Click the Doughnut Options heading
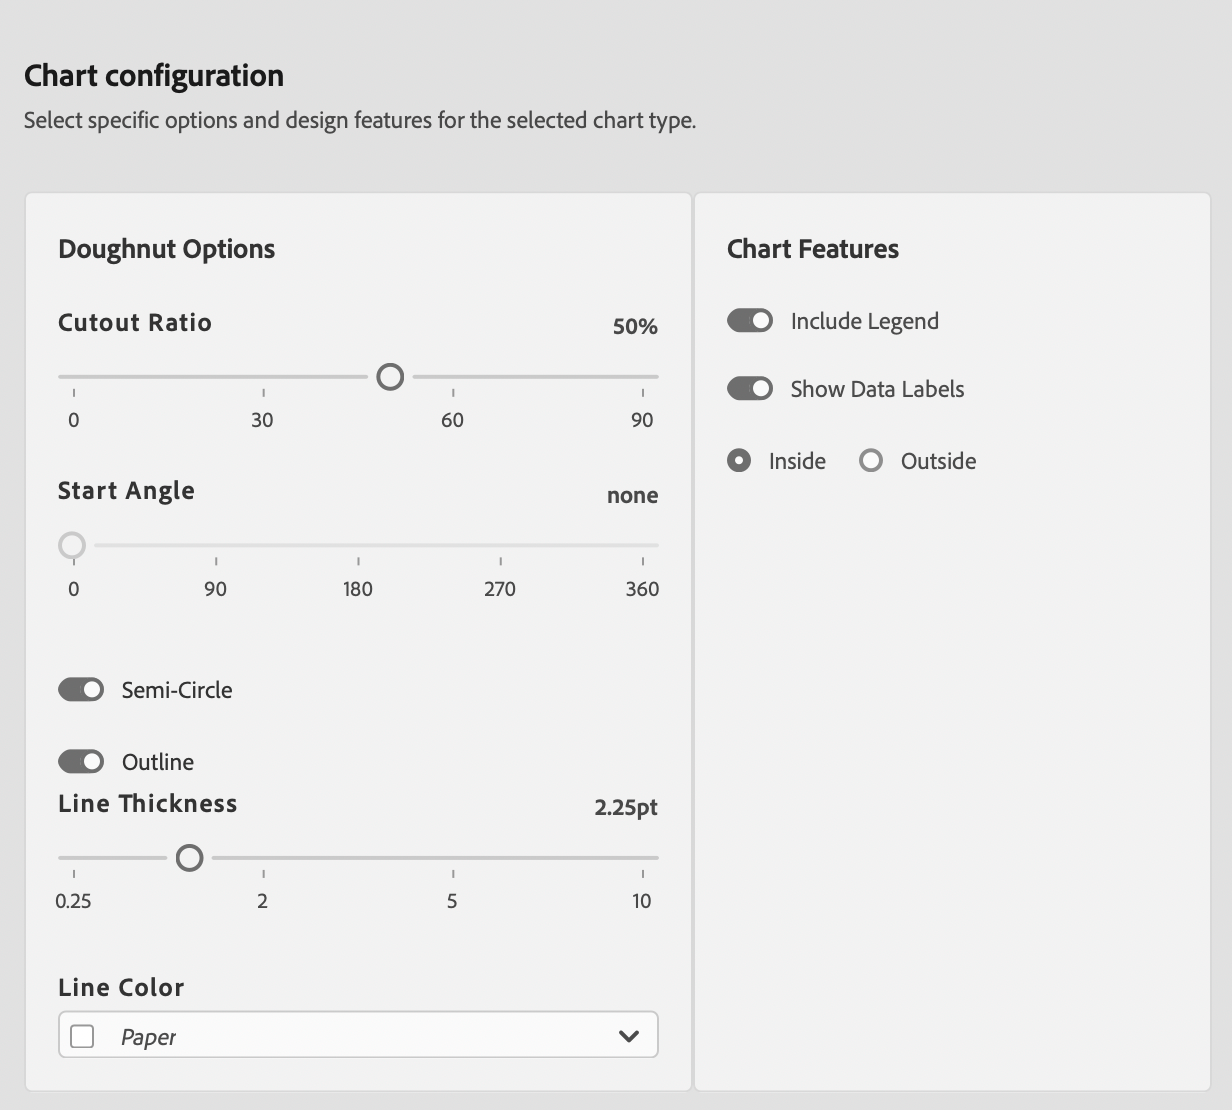Viewport: 1232px width, 1110px height. (x=167, y=249)
